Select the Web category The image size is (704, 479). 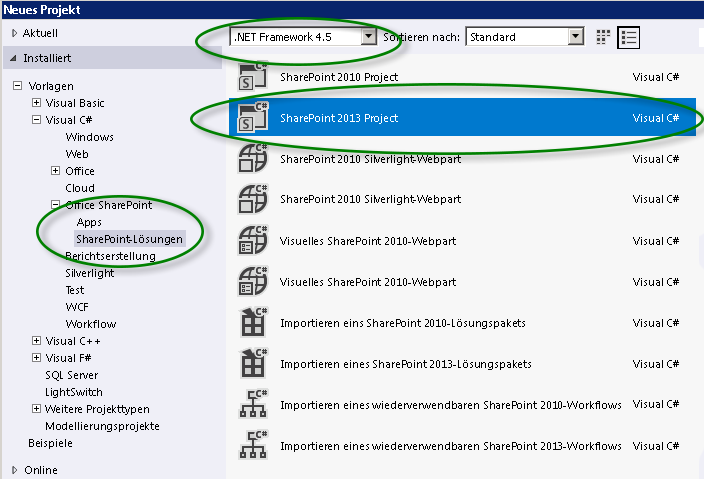77,154
